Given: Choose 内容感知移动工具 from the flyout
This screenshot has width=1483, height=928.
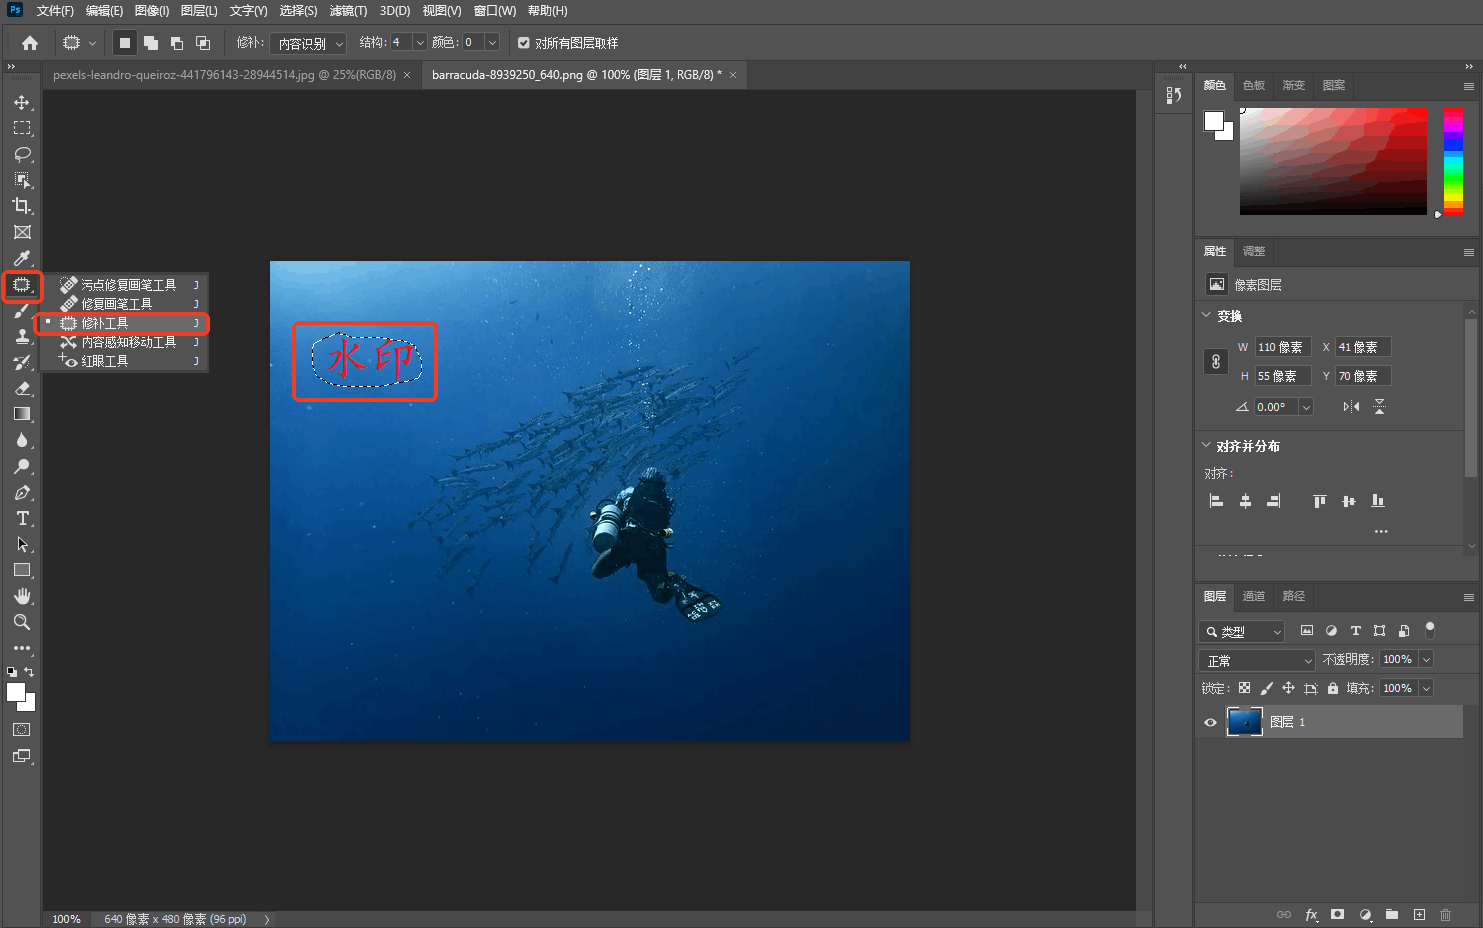Looking at the screenshot, I should 129,342.
